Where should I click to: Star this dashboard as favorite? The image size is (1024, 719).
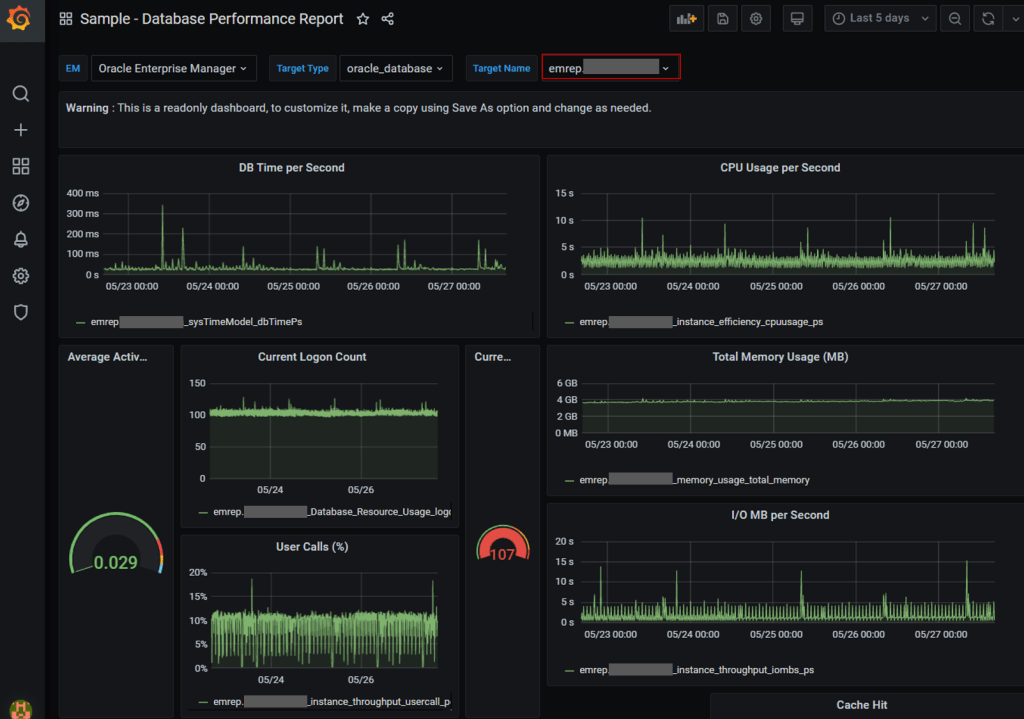(363, 19)
